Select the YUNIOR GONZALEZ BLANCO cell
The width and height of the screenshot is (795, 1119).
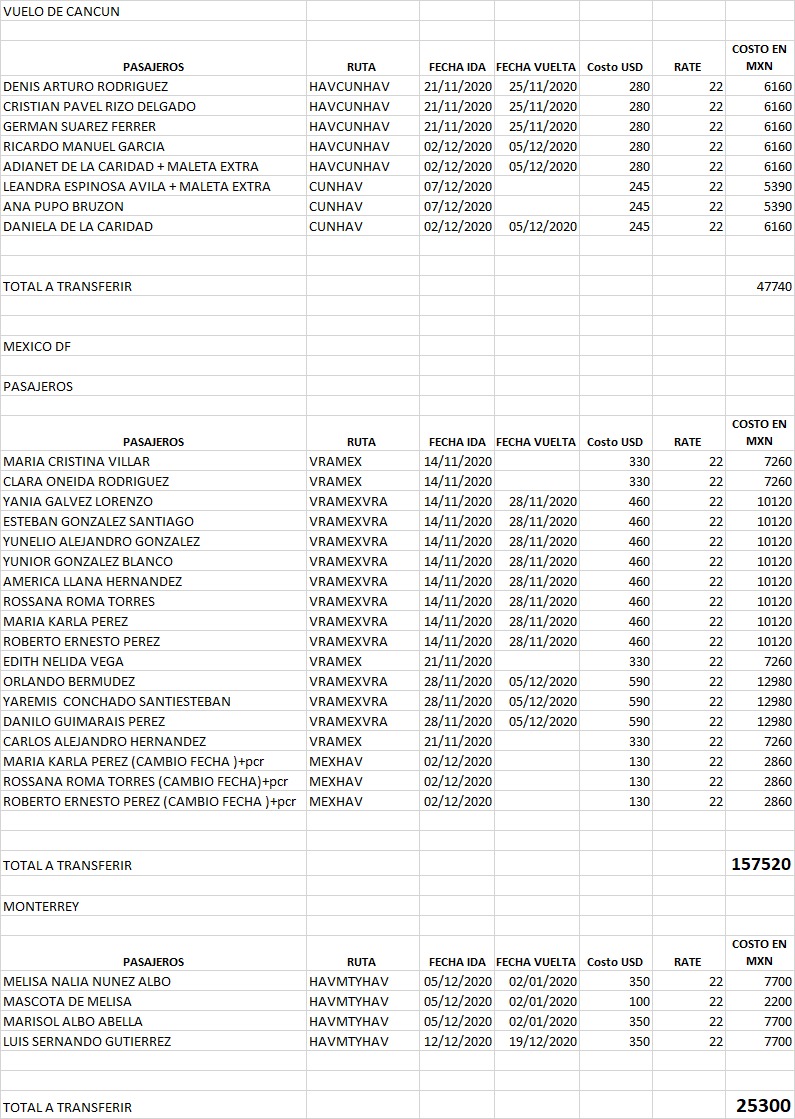153,561
